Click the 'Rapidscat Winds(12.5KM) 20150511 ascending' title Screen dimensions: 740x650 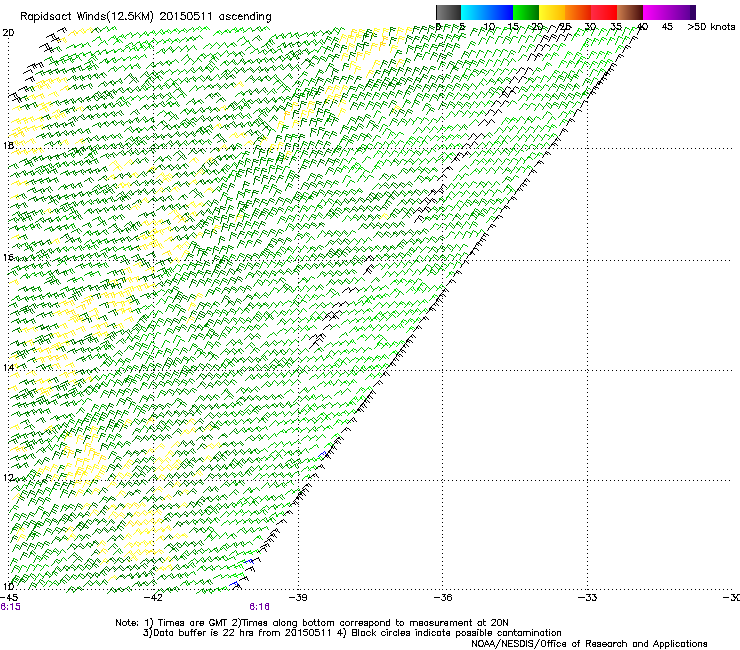(146, 17)
